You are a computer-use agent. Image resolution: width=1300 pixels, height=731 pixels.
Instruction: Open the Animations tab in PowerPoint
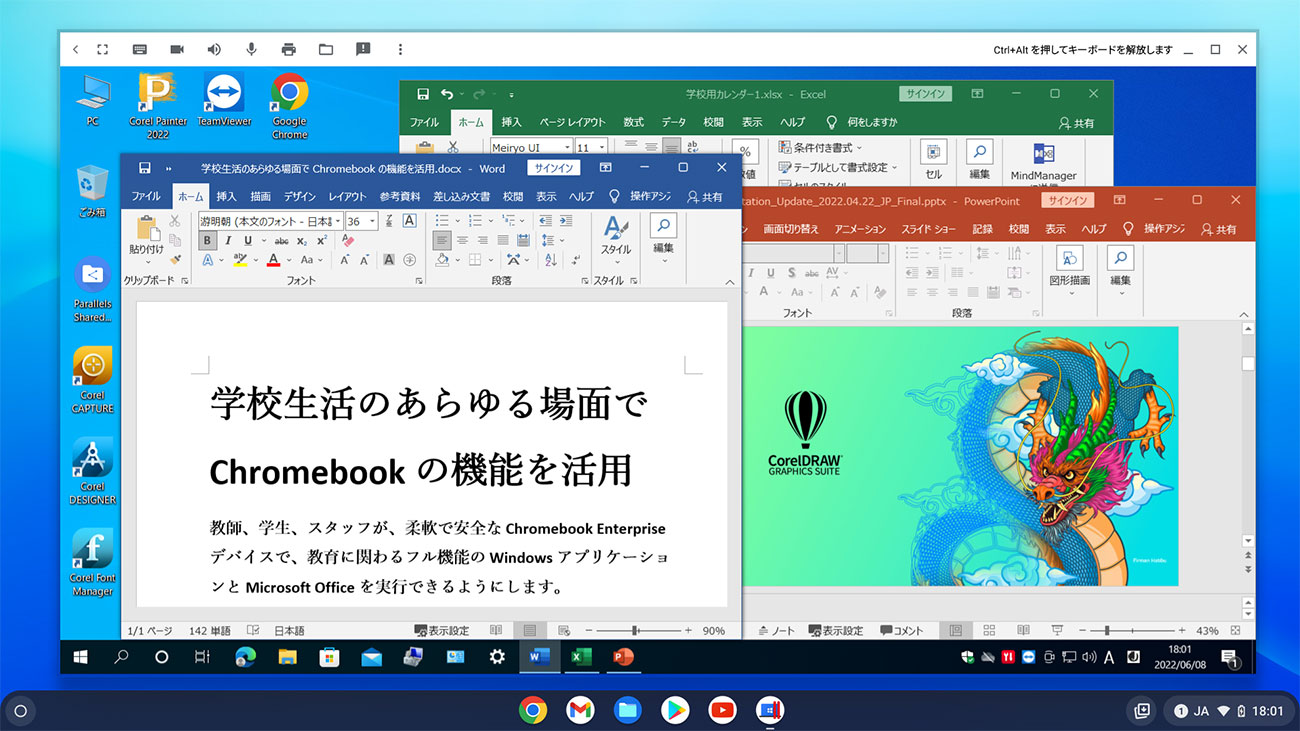click(x=860, y=229)
